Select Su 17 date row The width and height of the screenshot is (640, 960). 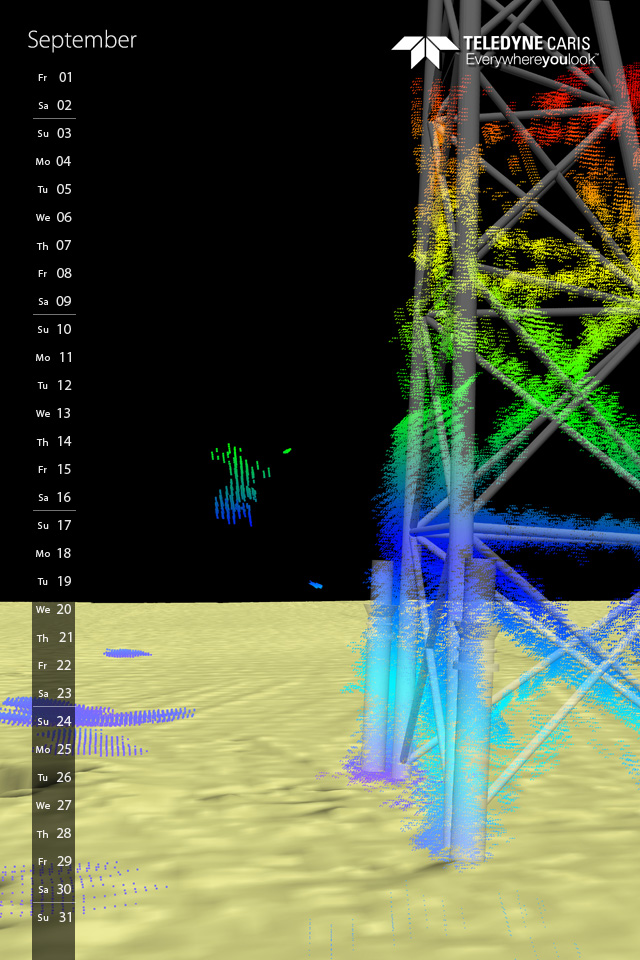pos(54,525)
